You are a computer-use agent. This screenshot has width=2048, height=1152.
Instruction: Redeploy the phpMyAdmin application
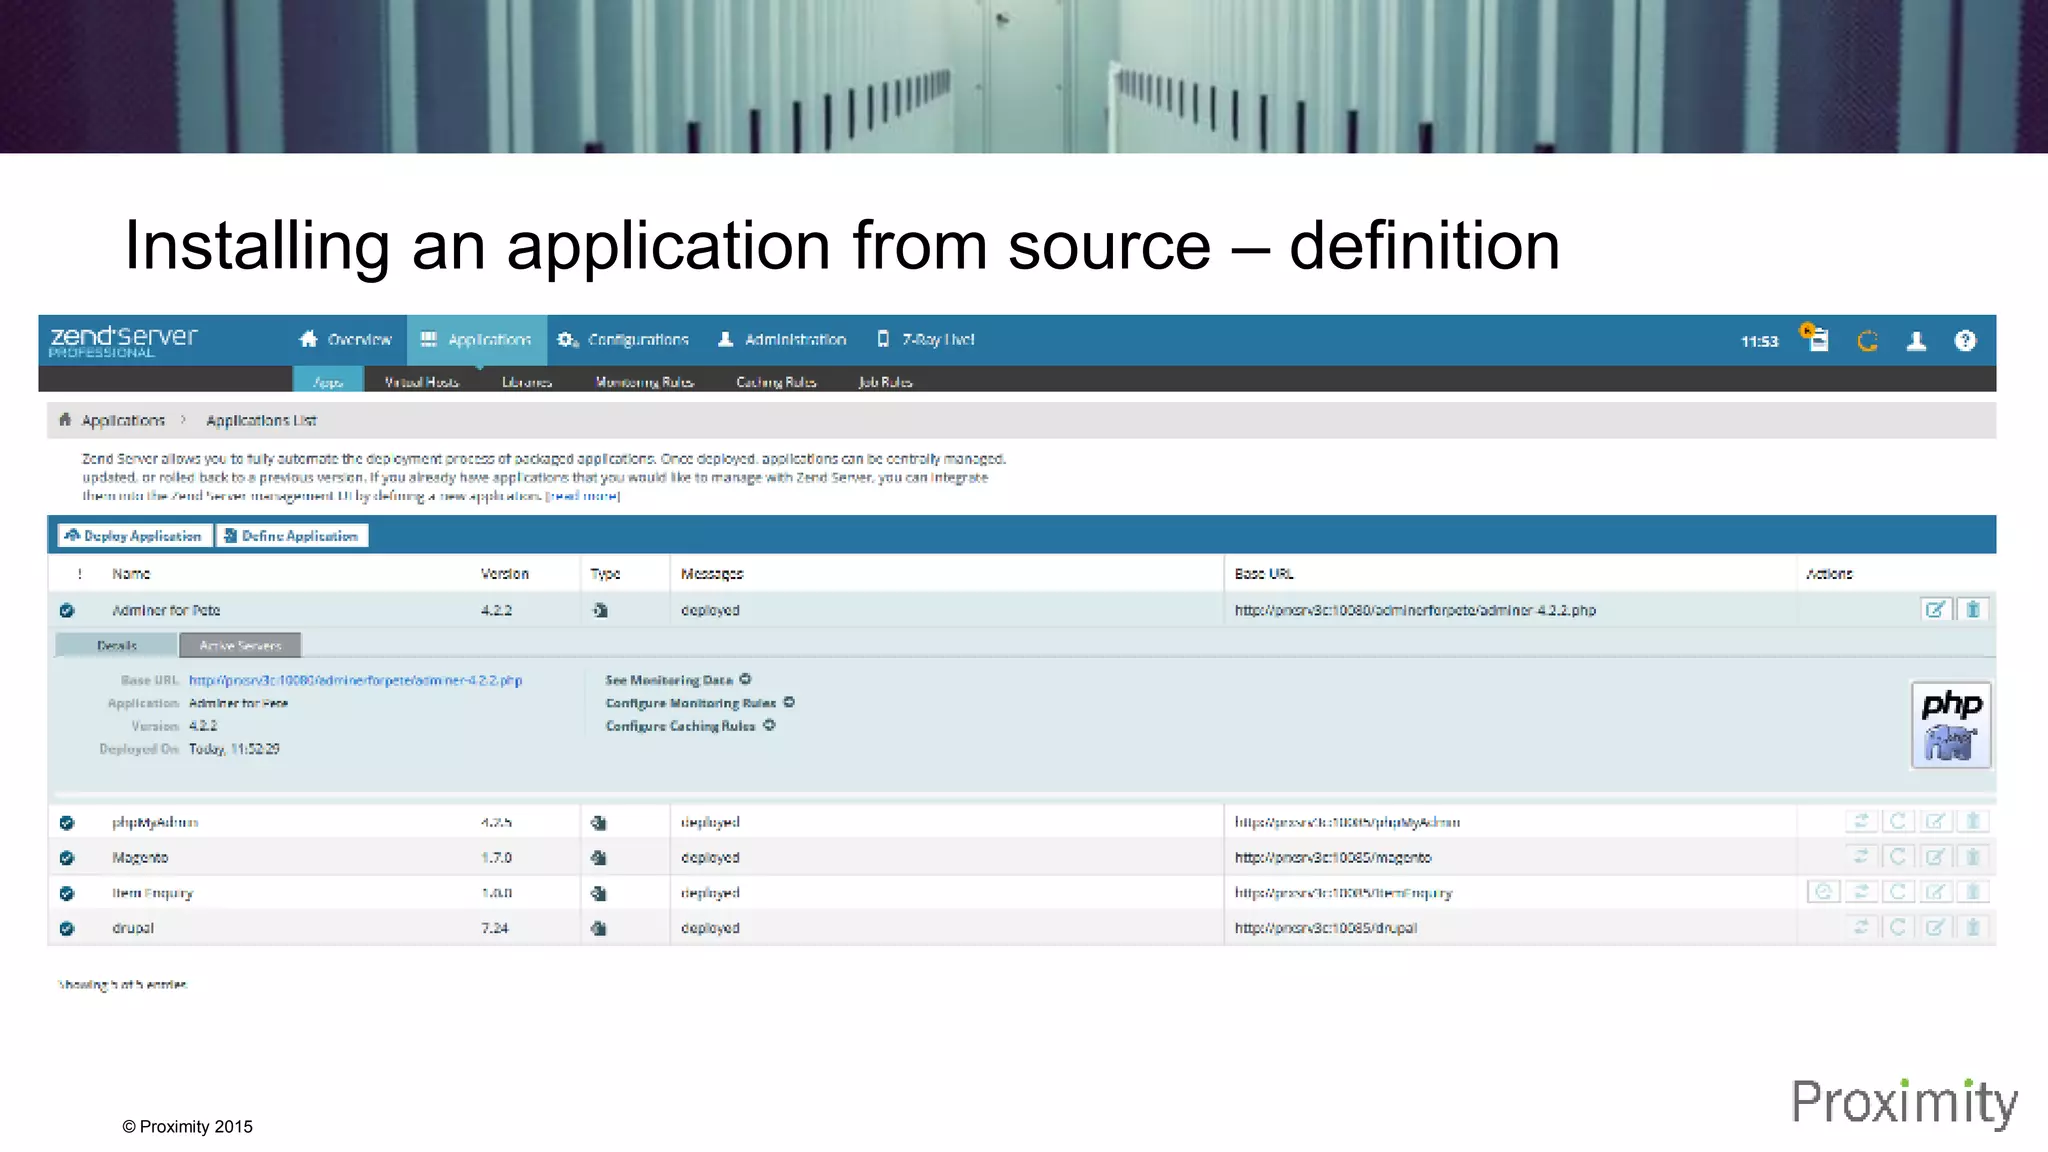[1897, 821]
